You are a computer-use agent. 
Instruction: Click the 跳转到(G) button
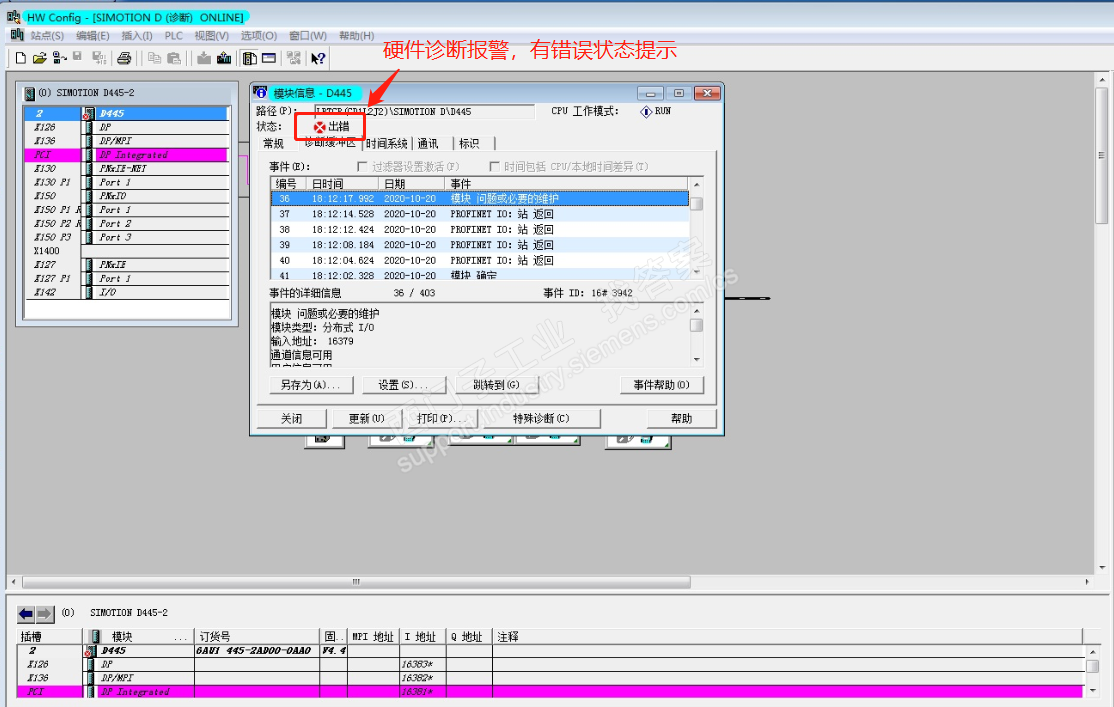(496, 384)
